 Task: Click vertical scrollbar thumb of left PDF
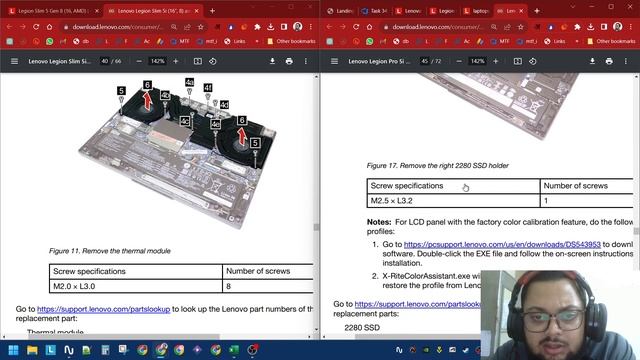click(x=316, y=227)
